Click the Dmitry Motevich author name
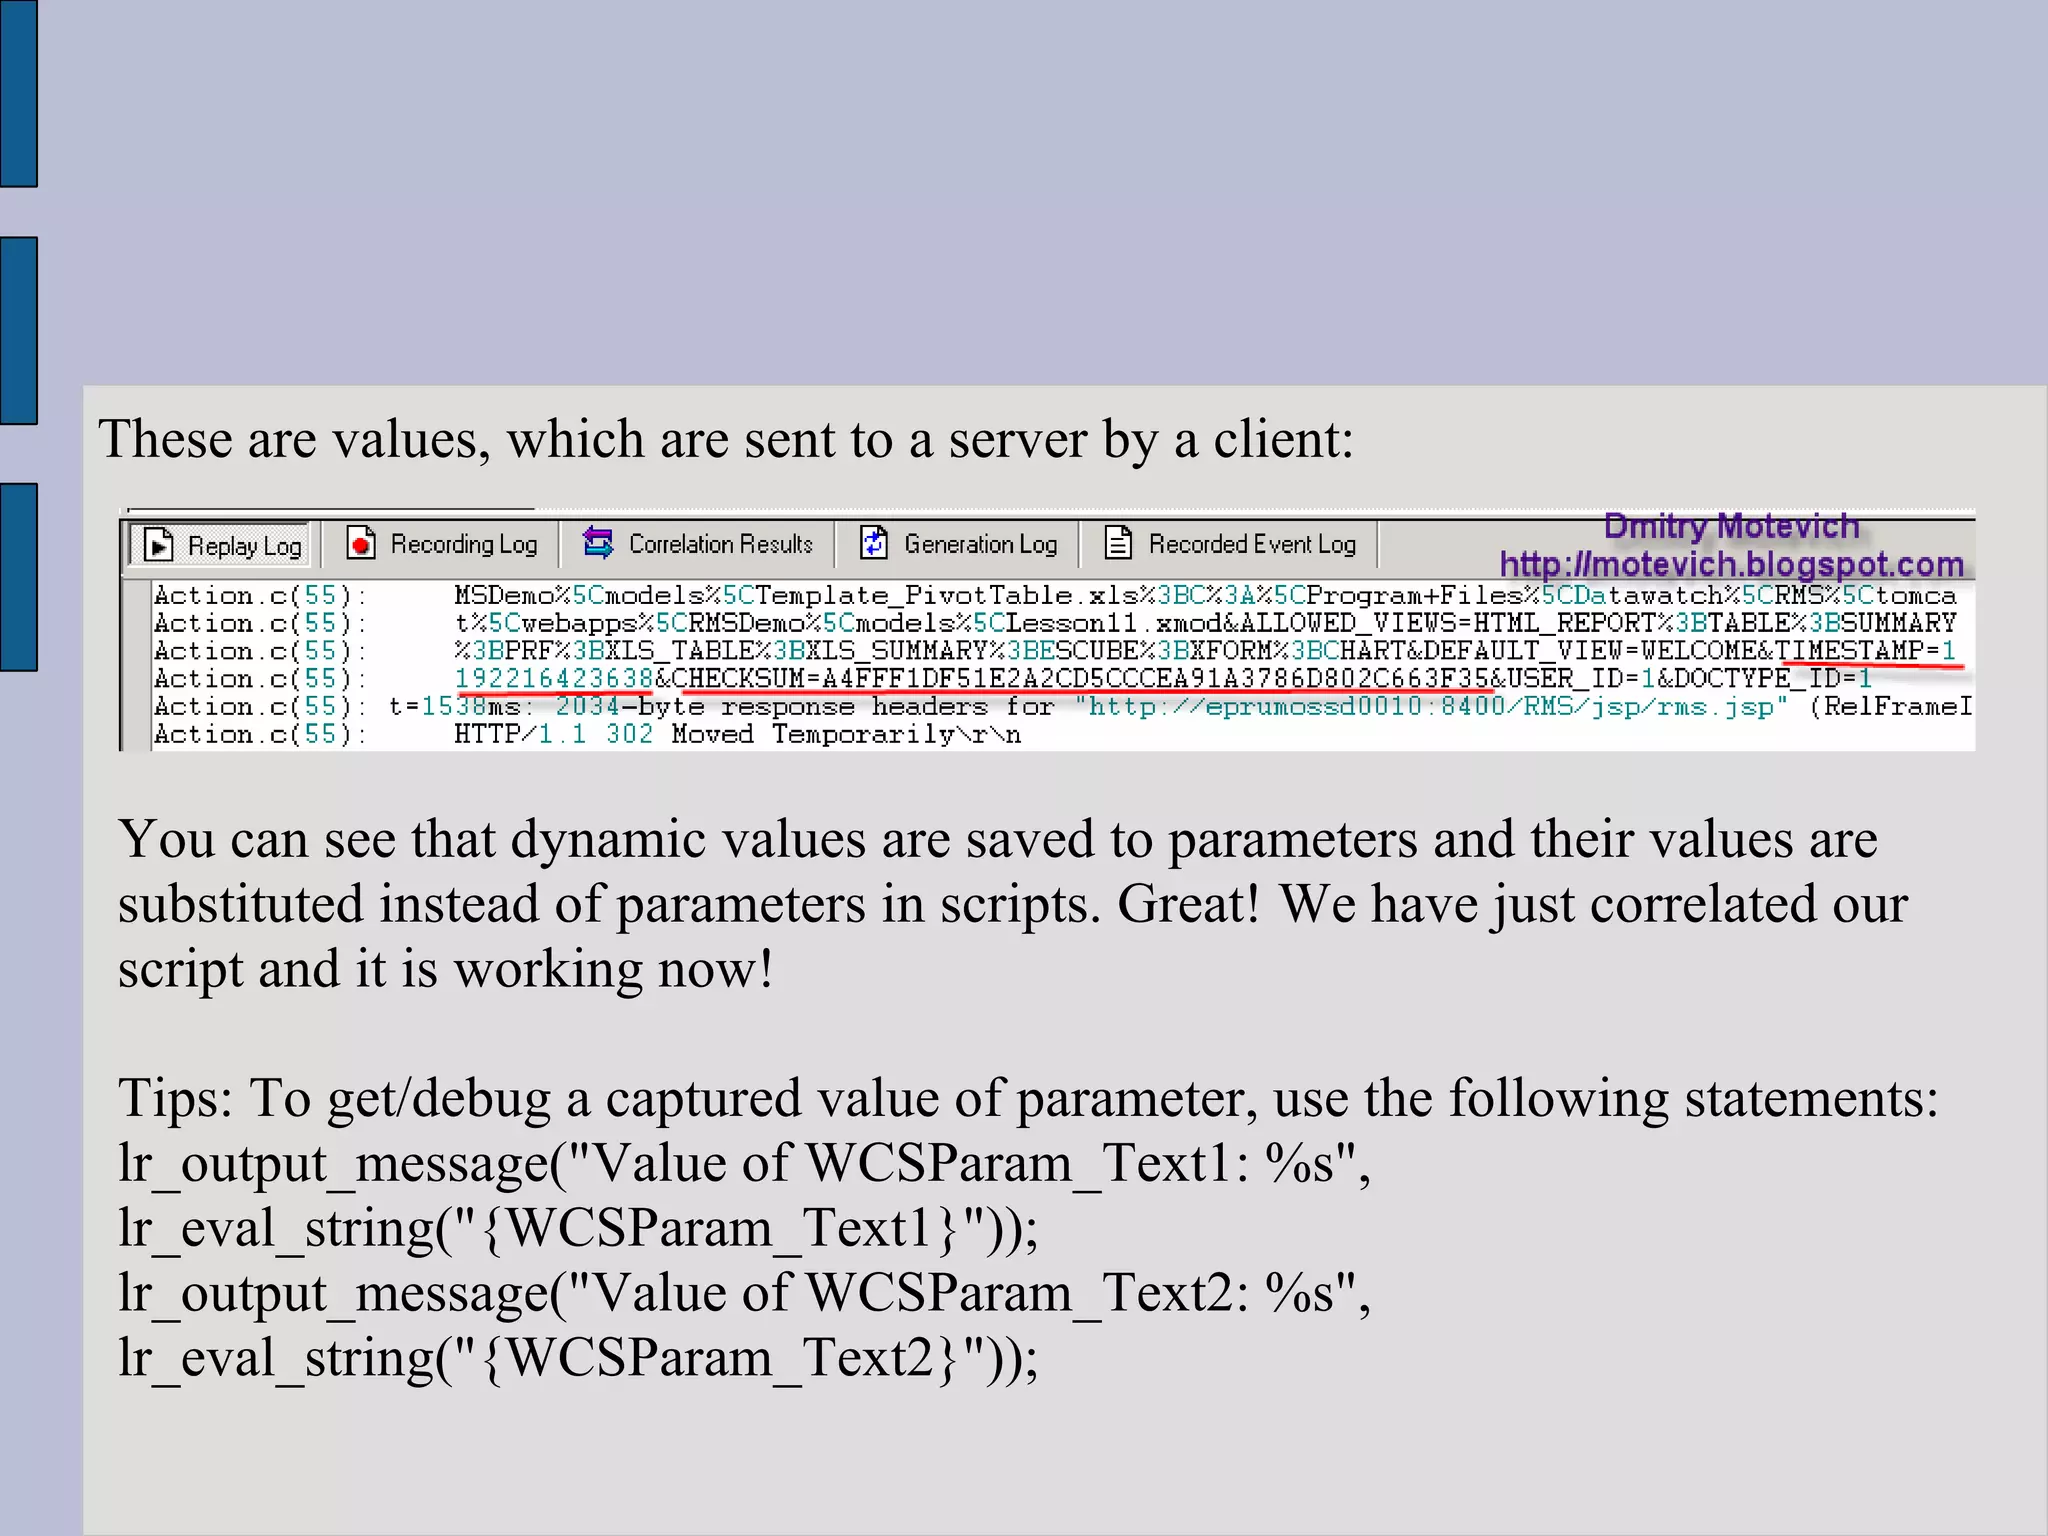Image resolution: width=2048 pixels, height=1536 pixels. (1731, 526)
